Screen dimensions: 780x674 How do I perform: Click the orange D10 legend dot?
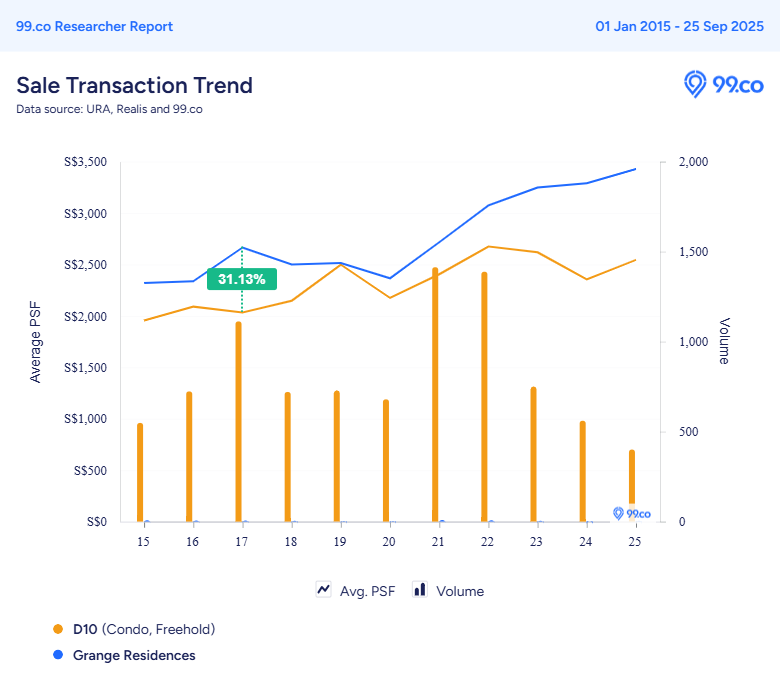[57, 629]
